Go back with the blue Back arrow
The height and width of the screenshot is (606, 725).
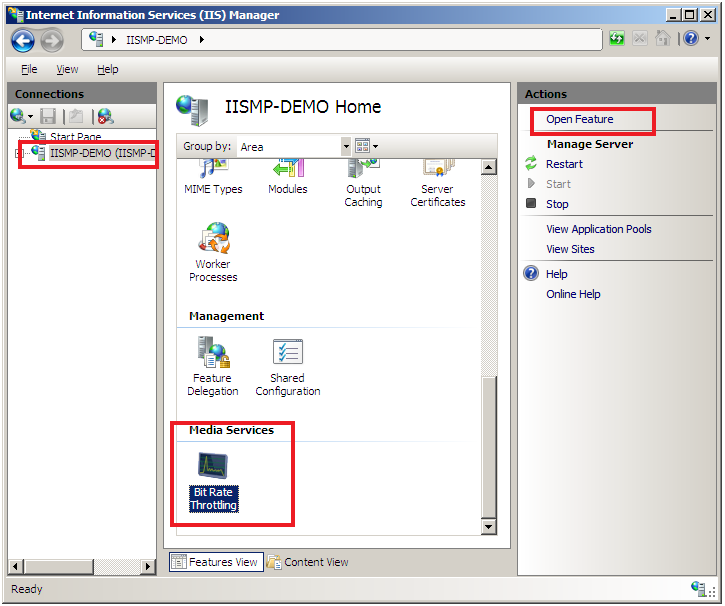23,40
